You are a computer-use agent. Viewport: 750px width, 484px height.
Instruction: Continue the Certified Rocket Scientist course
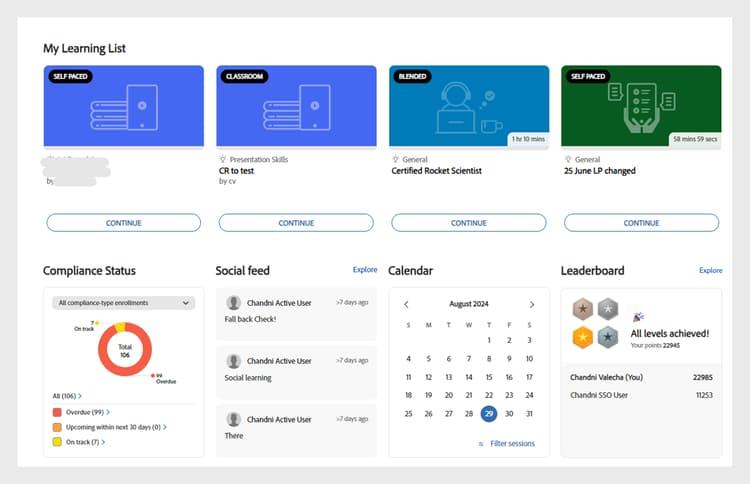pos(469,223)
